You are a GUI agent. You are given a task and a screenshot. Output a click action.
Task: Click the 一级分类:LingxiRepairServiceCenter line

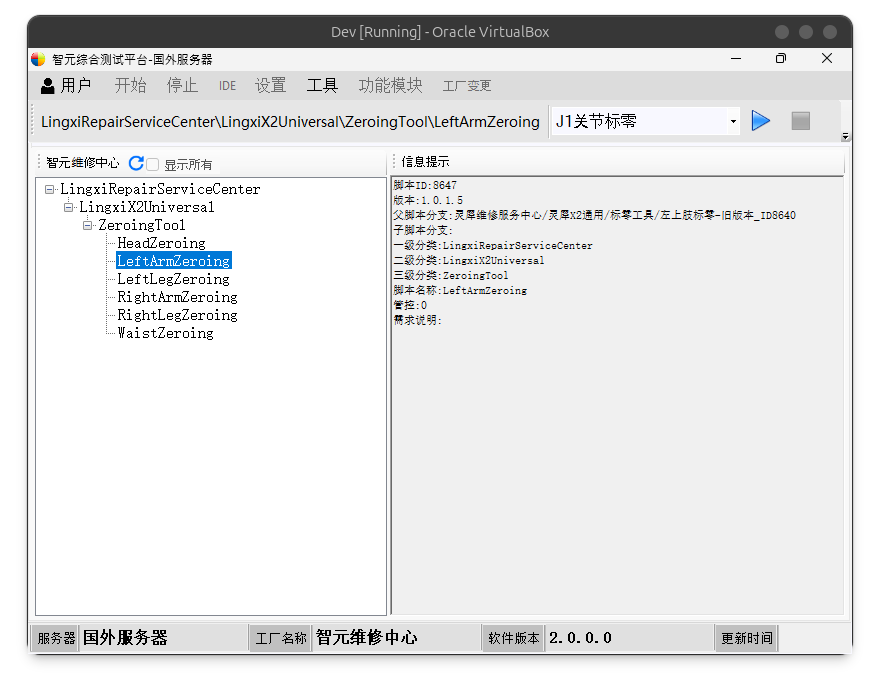(493, 246)
